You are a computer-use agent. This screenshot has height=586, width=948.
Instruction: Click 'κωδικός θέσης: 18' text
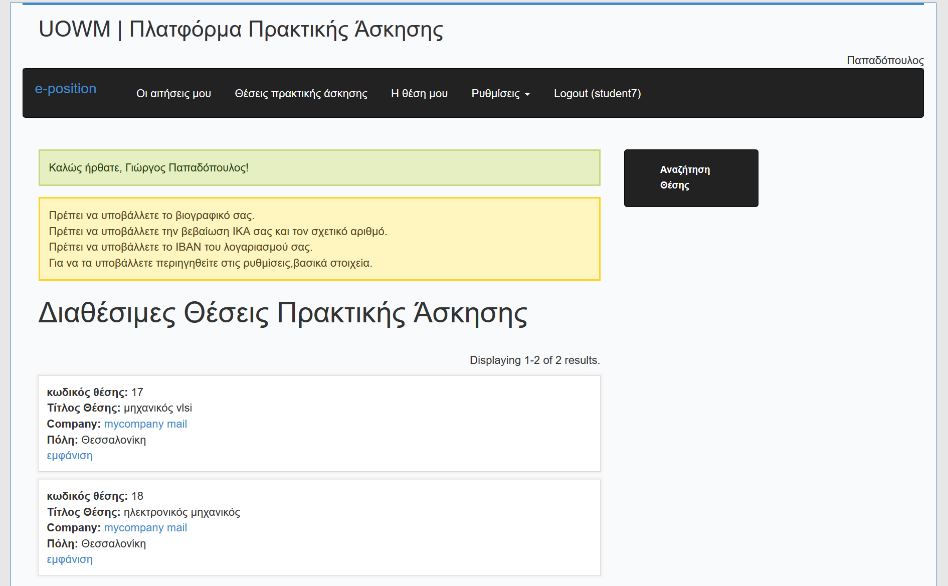pyautogui.click(x=95, y=496)
